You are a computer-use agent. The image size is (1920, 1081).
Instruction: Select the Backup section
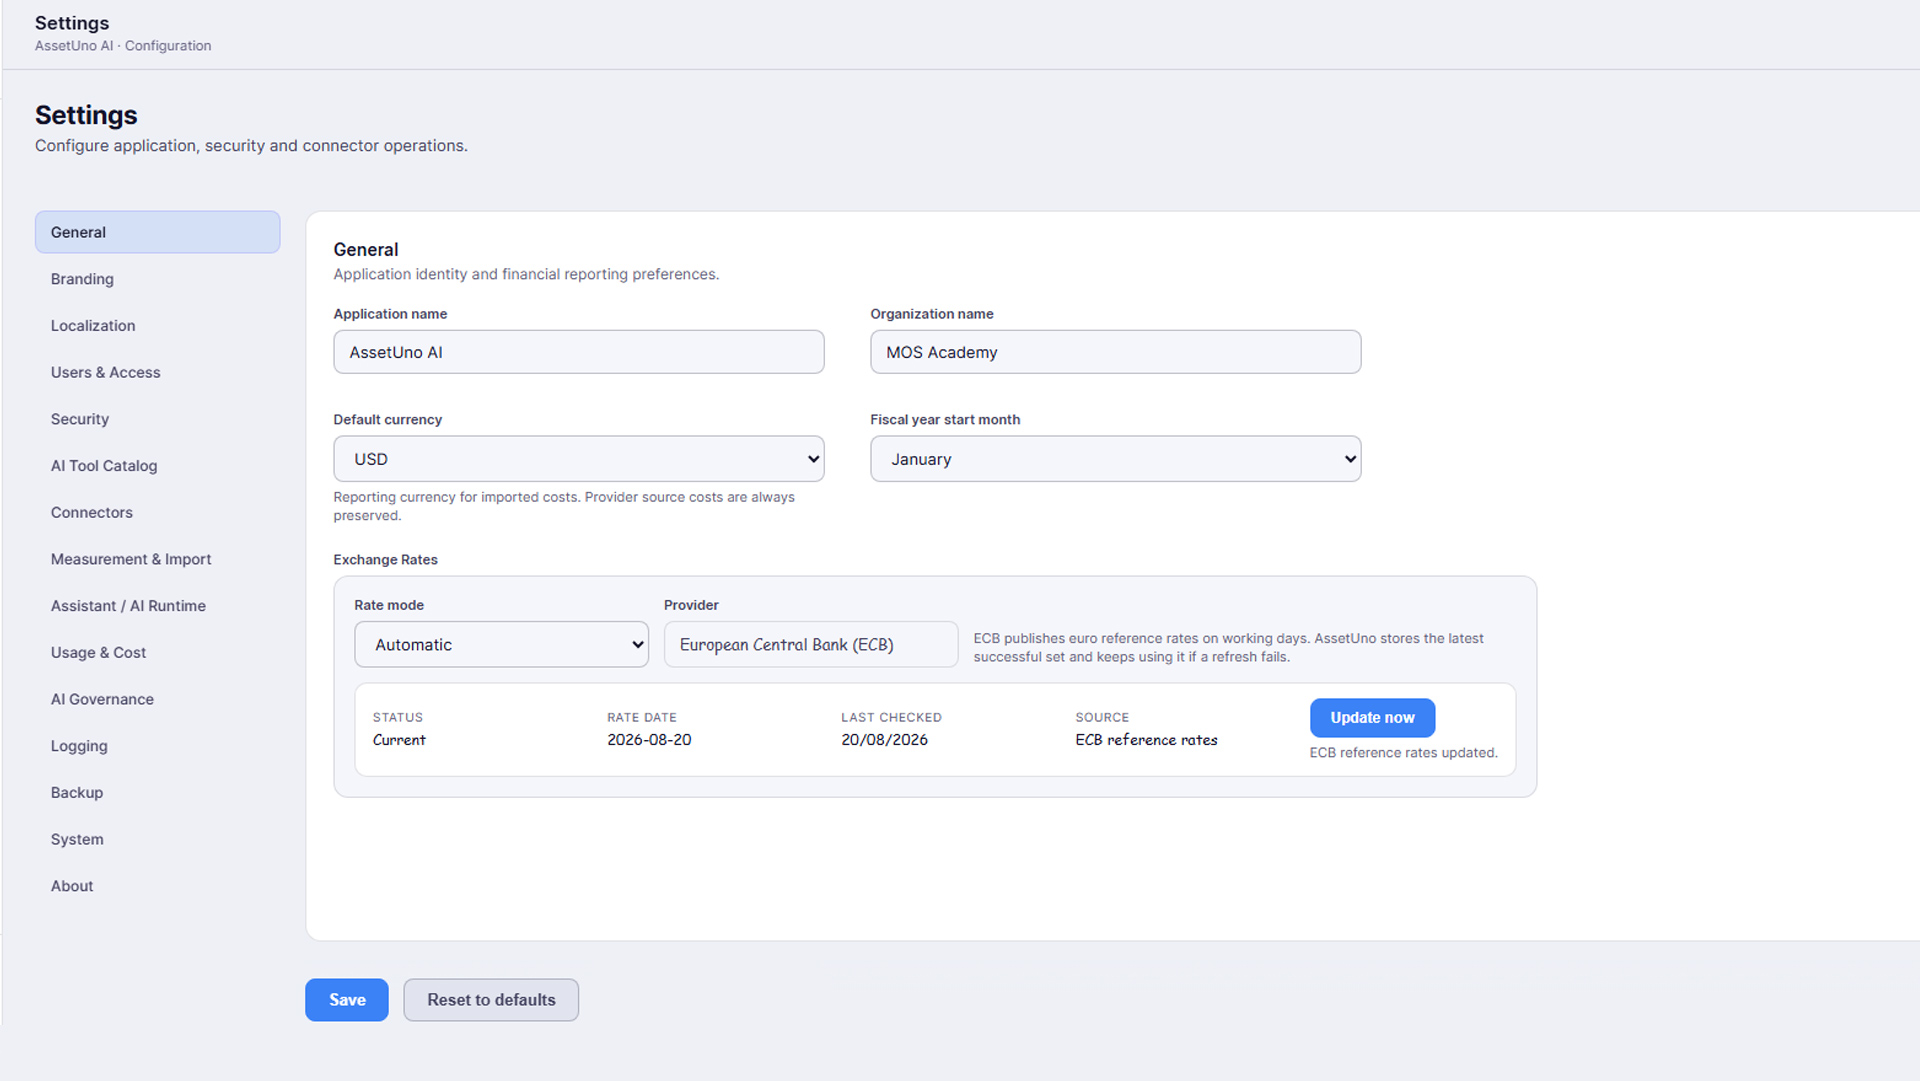(x=157, y=792)
